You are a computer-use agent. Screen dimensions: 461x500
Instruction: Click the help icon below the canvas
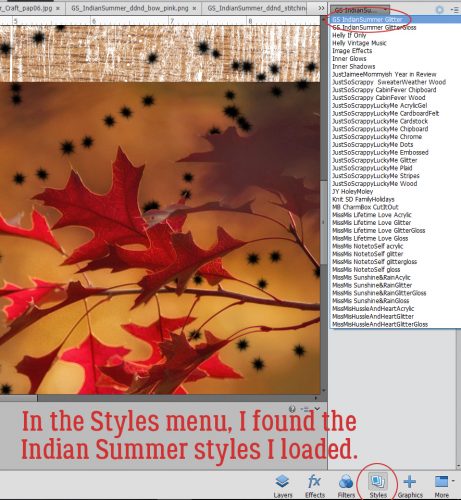(292, 409)
